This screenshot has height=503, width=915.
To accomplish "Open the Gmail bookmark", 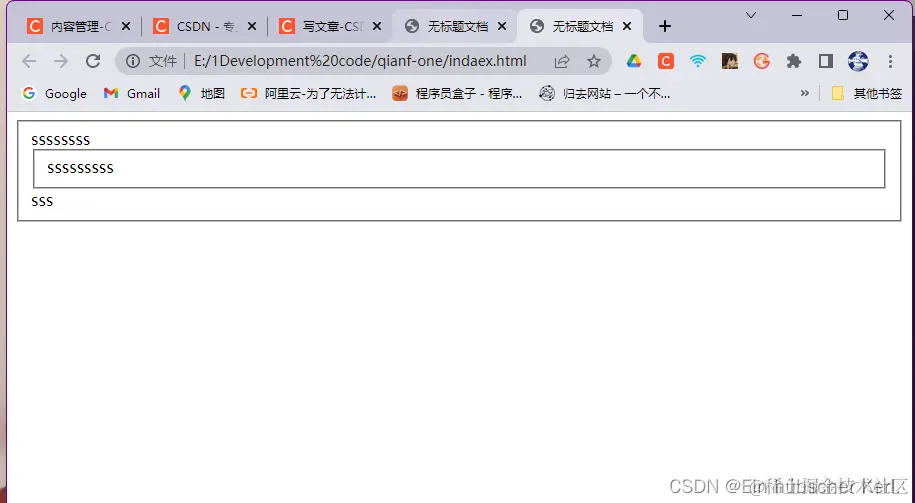I will click(132, 93).
